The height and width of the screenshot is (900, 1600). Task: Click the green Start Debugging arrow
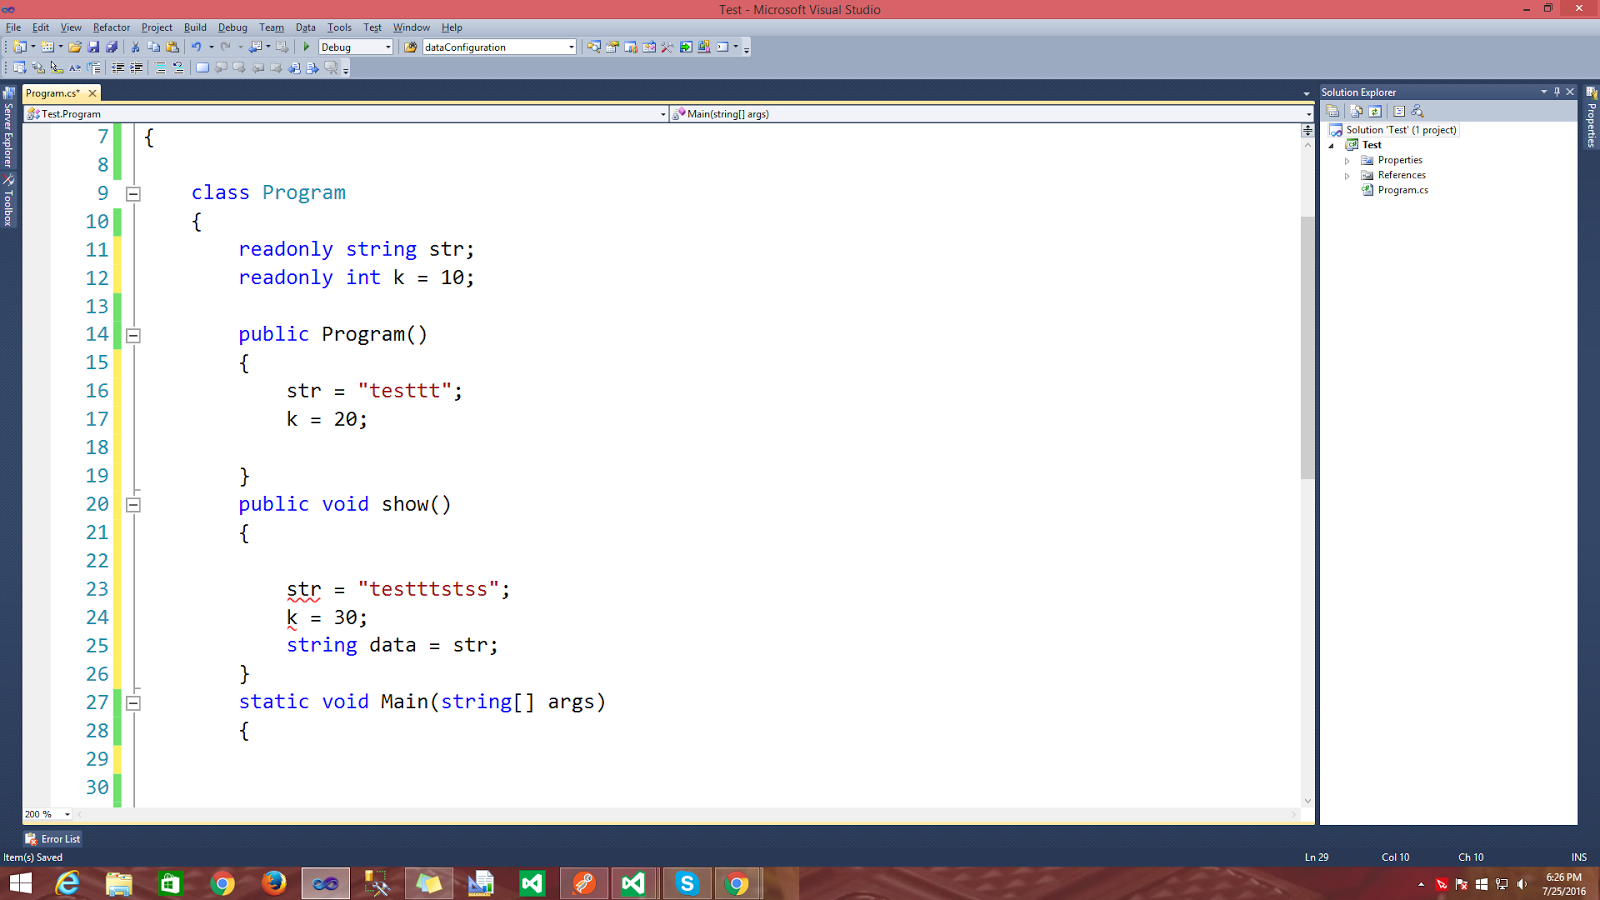306,47
